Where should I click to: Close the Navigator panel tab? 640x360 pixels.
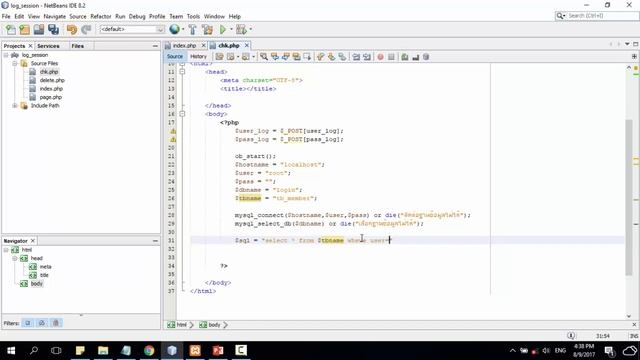(33, 241)
